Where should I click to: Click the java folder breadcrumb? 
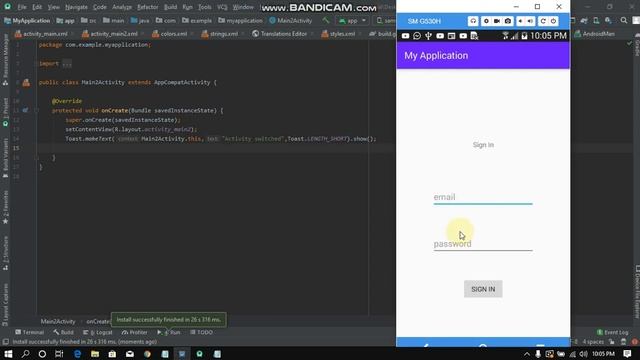[140, 20]
